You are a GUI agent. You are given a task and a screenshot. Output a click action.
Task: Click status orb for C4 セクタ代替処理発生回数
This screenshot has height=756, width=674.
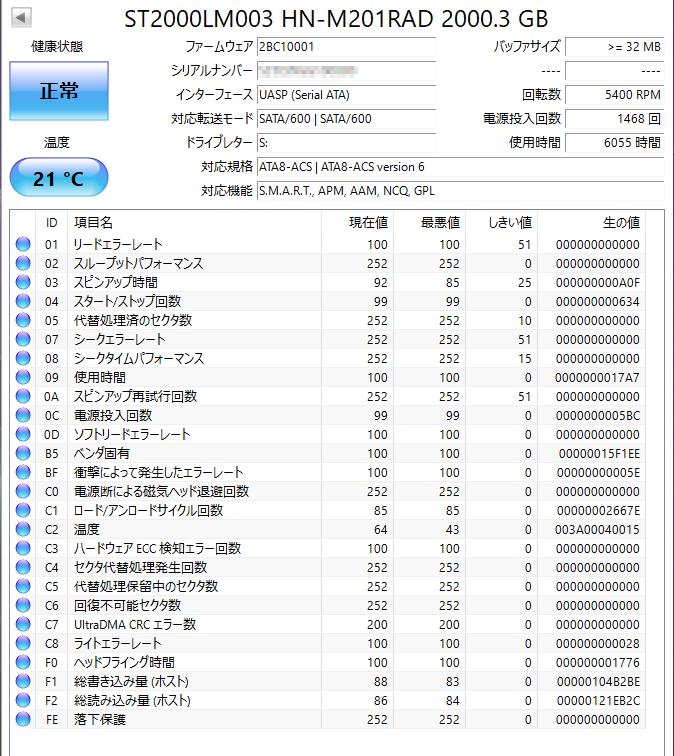click(23, 567)
